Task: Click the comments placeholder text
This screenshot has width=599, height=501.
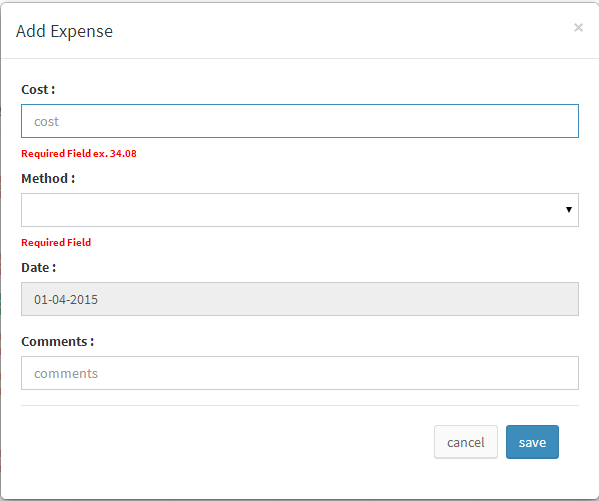Action: (66, 373)
